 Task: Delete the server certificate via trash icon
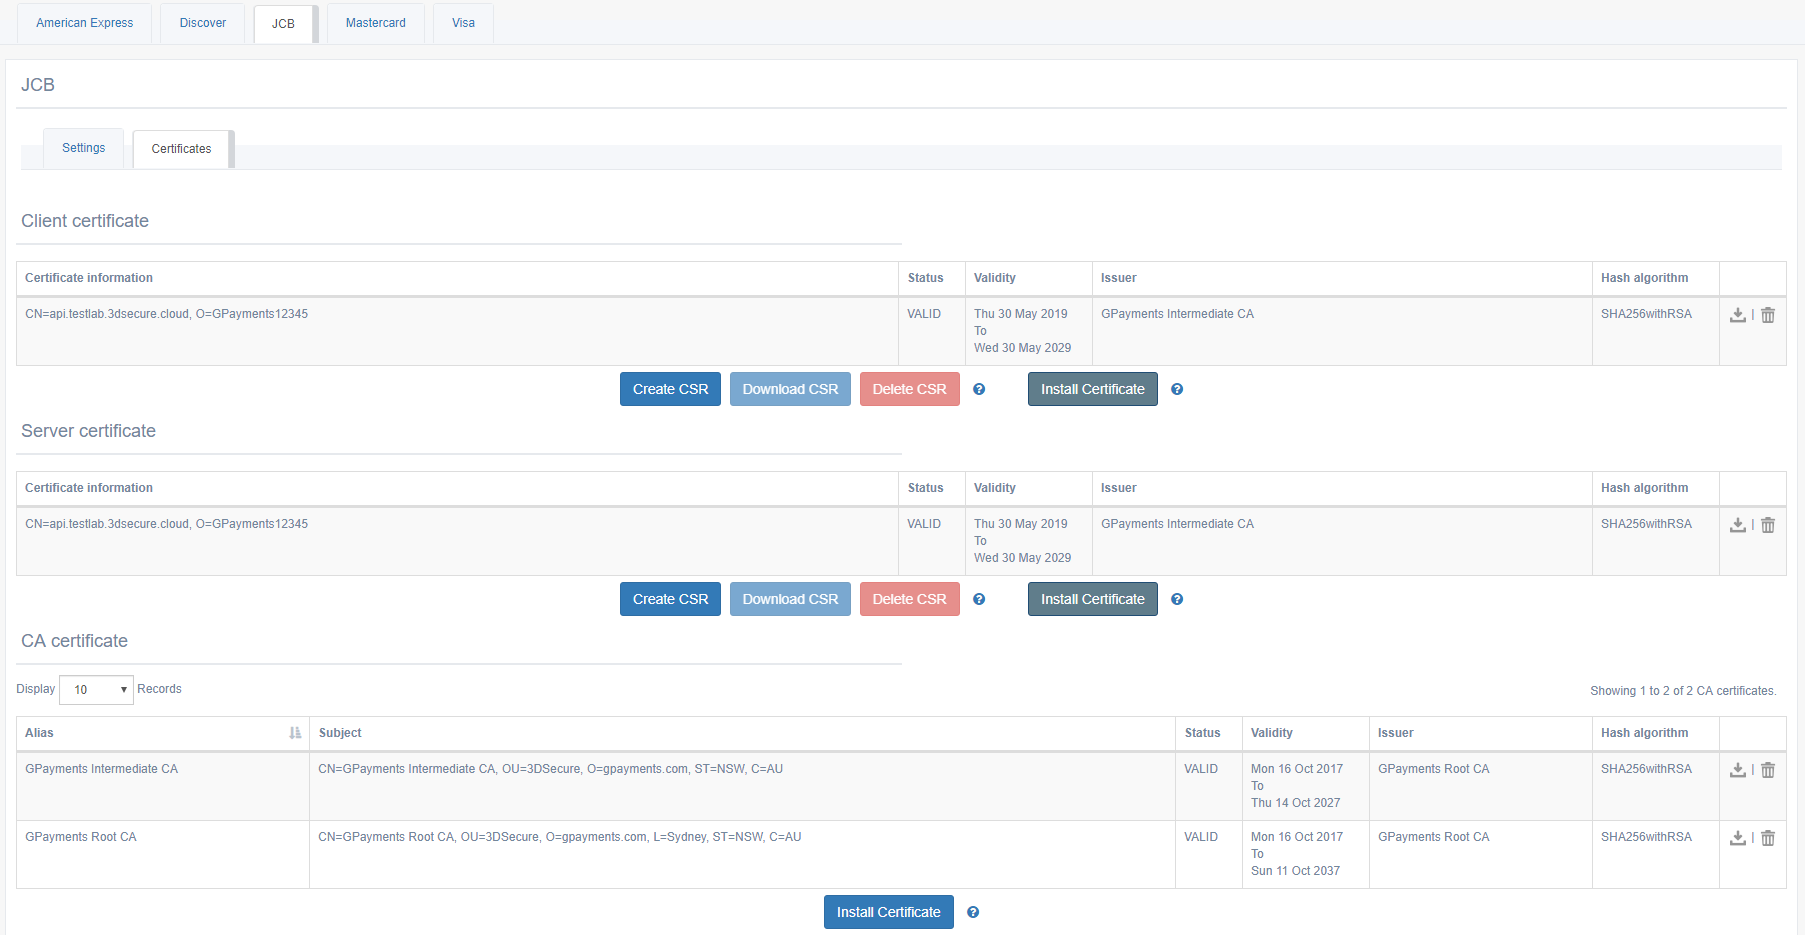pos(1768,525)
